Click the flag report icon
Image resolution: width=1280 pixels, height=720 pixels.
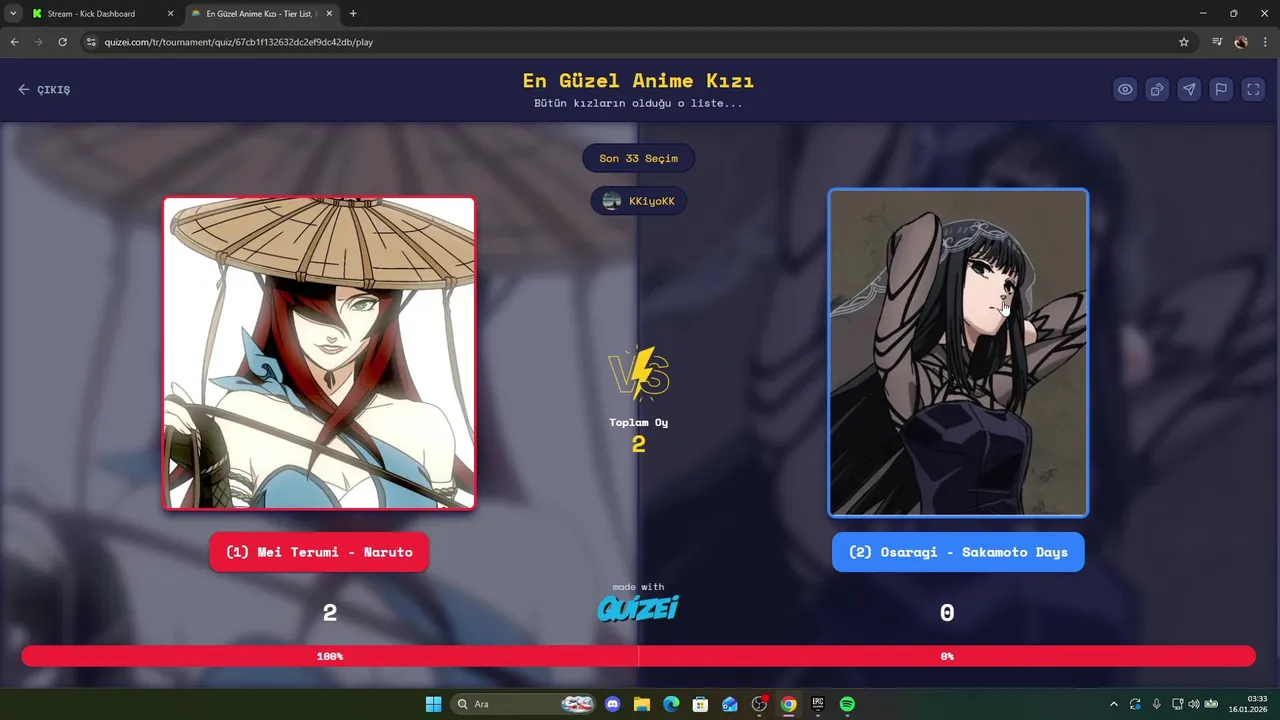click(1221, 89)
